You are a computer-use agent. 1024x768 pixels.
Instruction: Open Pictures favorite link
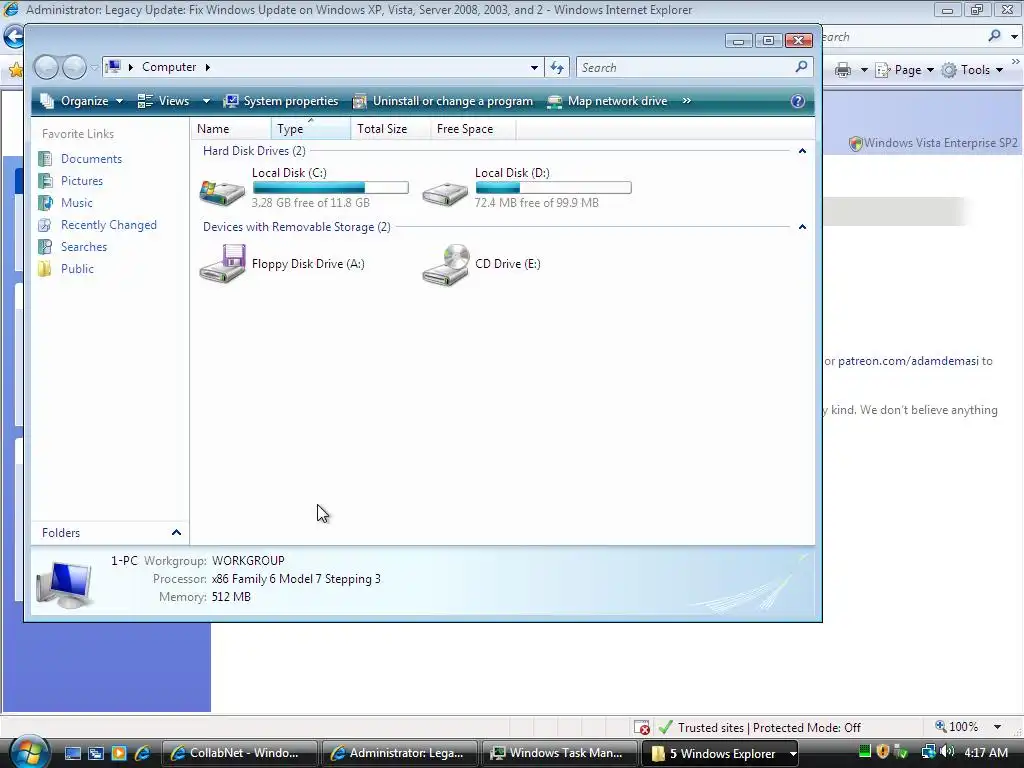click(x=82, y=181)
